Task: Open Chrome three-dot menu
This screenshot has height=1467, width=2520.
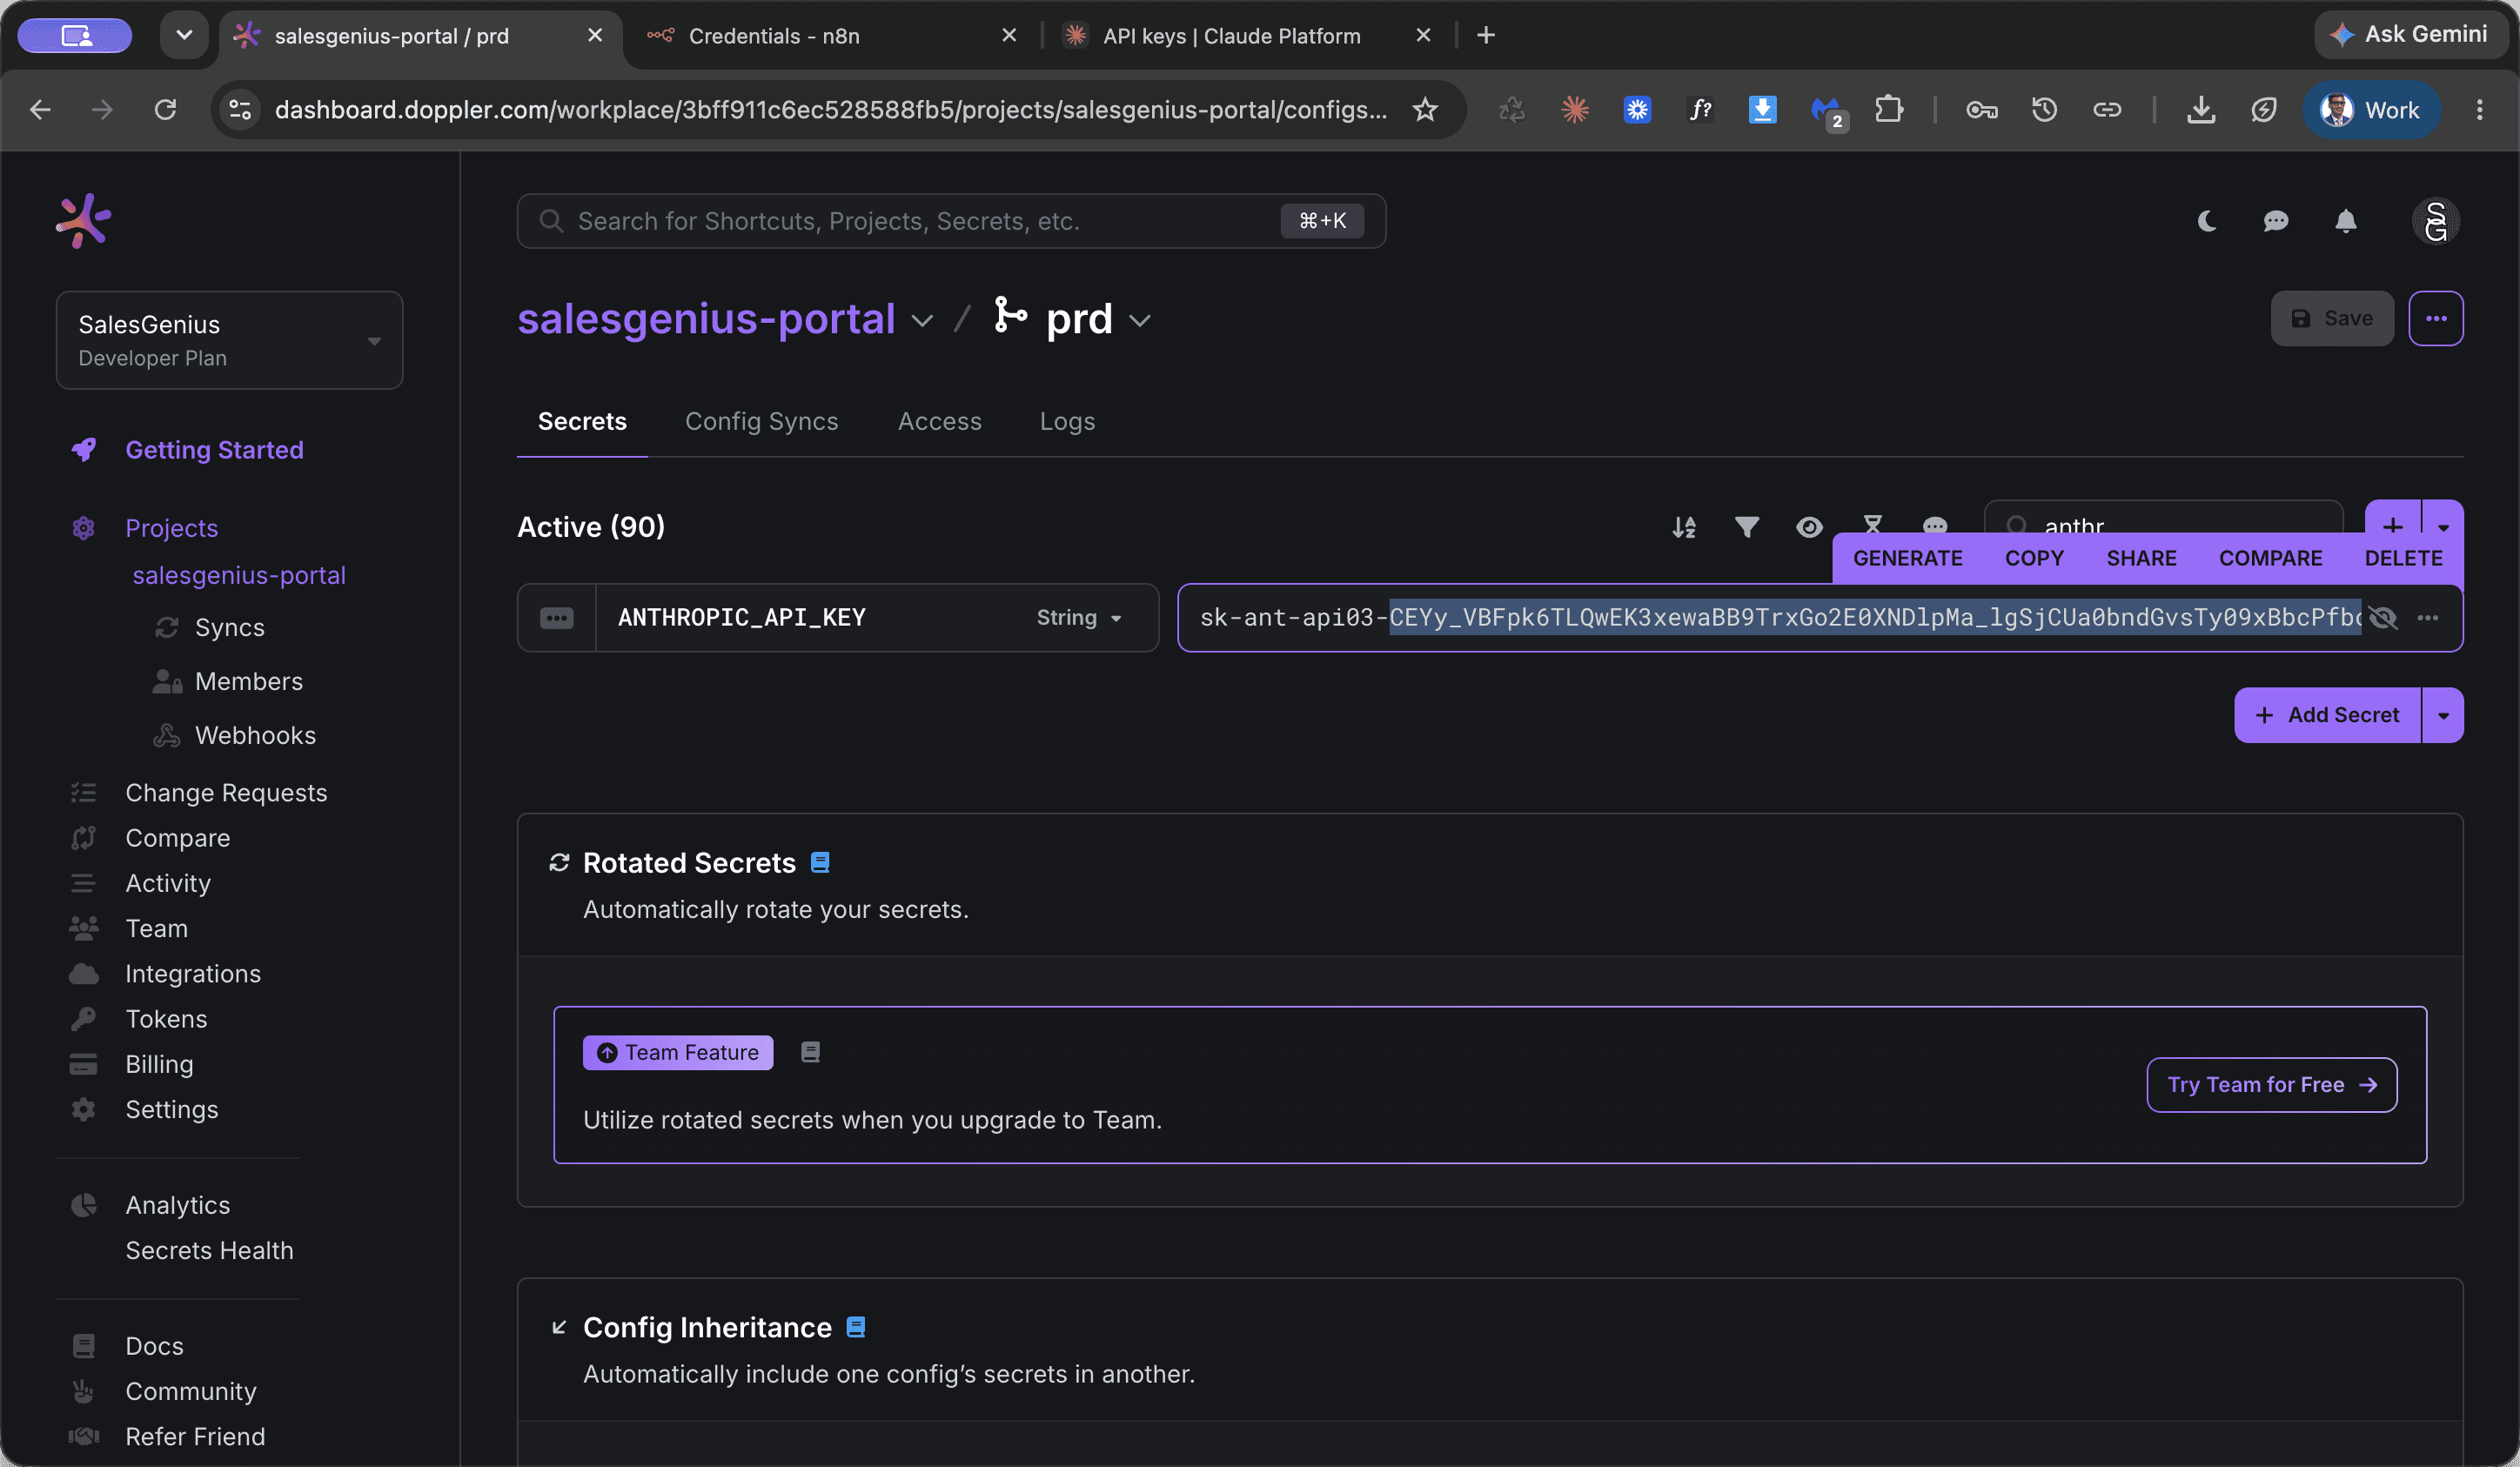Action: point(2479,110)
